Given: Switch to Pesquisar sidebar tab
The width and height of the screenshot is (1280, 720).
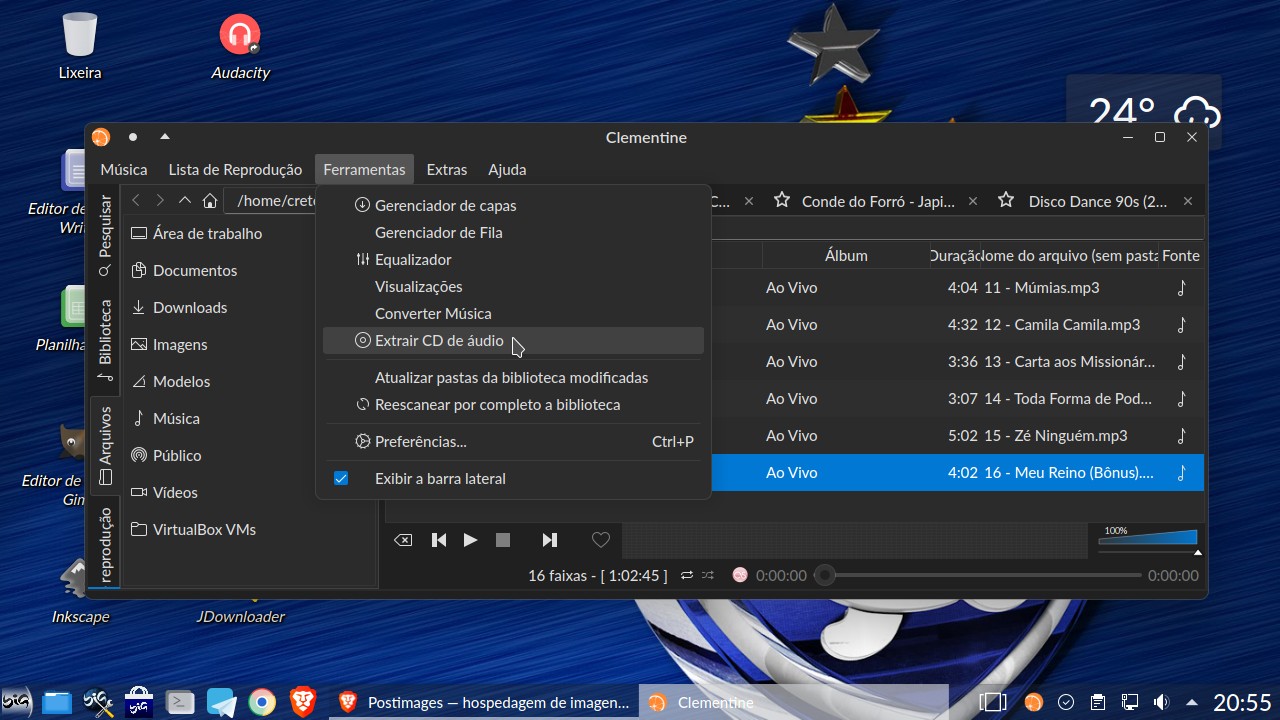Looking at the screenshot, I should [105, 236].
